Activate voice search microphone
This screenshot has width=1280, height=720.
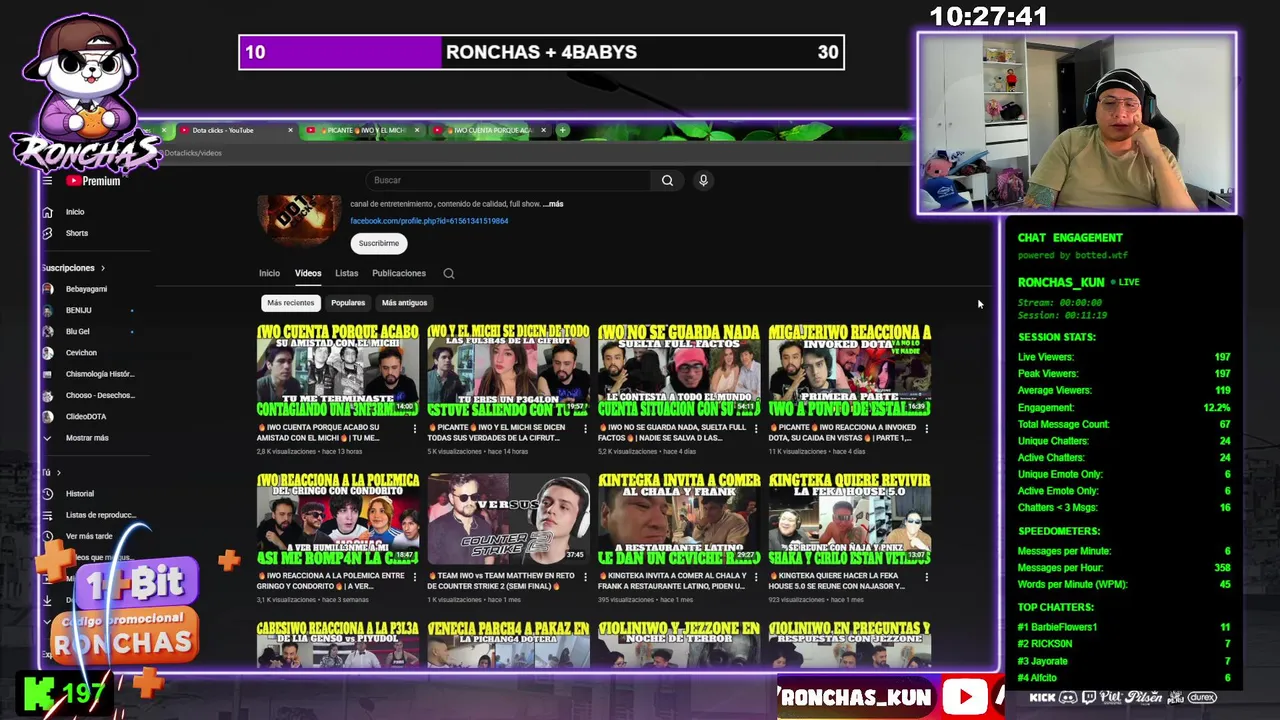pyautogui.click(x=703, y=180)
